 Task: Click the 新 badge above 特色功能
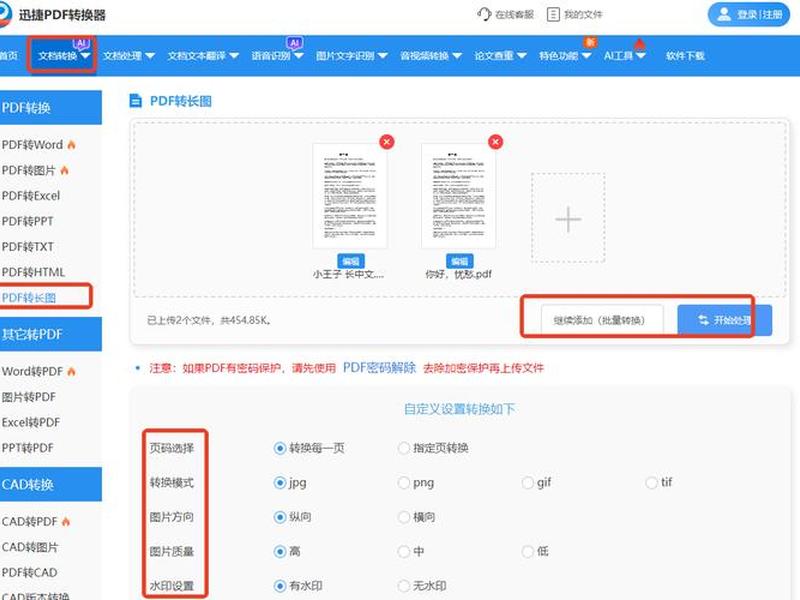tap(590, 42)
